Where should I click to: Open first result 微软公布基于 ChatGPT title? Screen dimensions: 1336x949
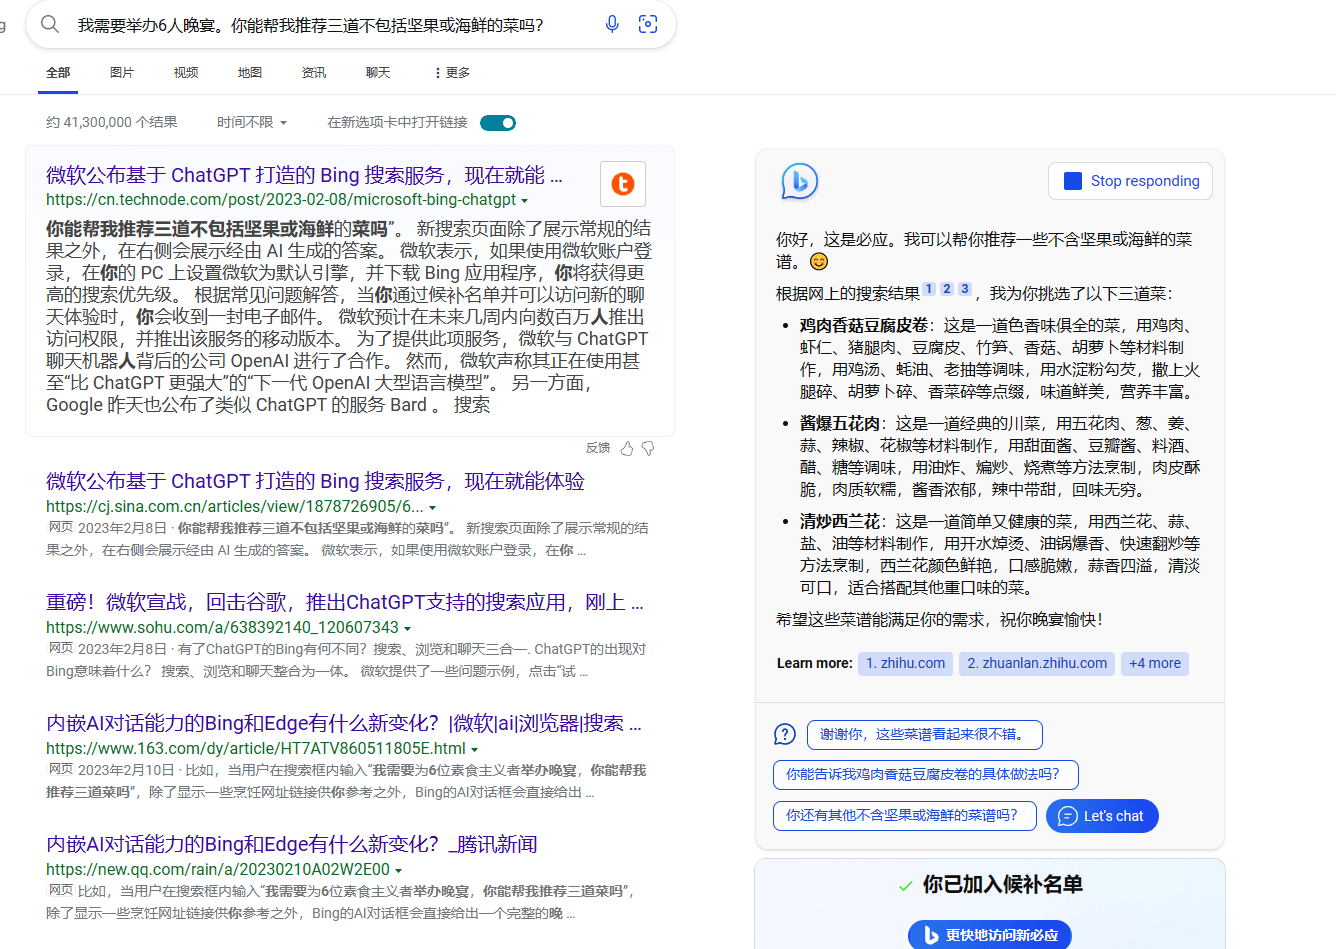[x=304, y=176]
